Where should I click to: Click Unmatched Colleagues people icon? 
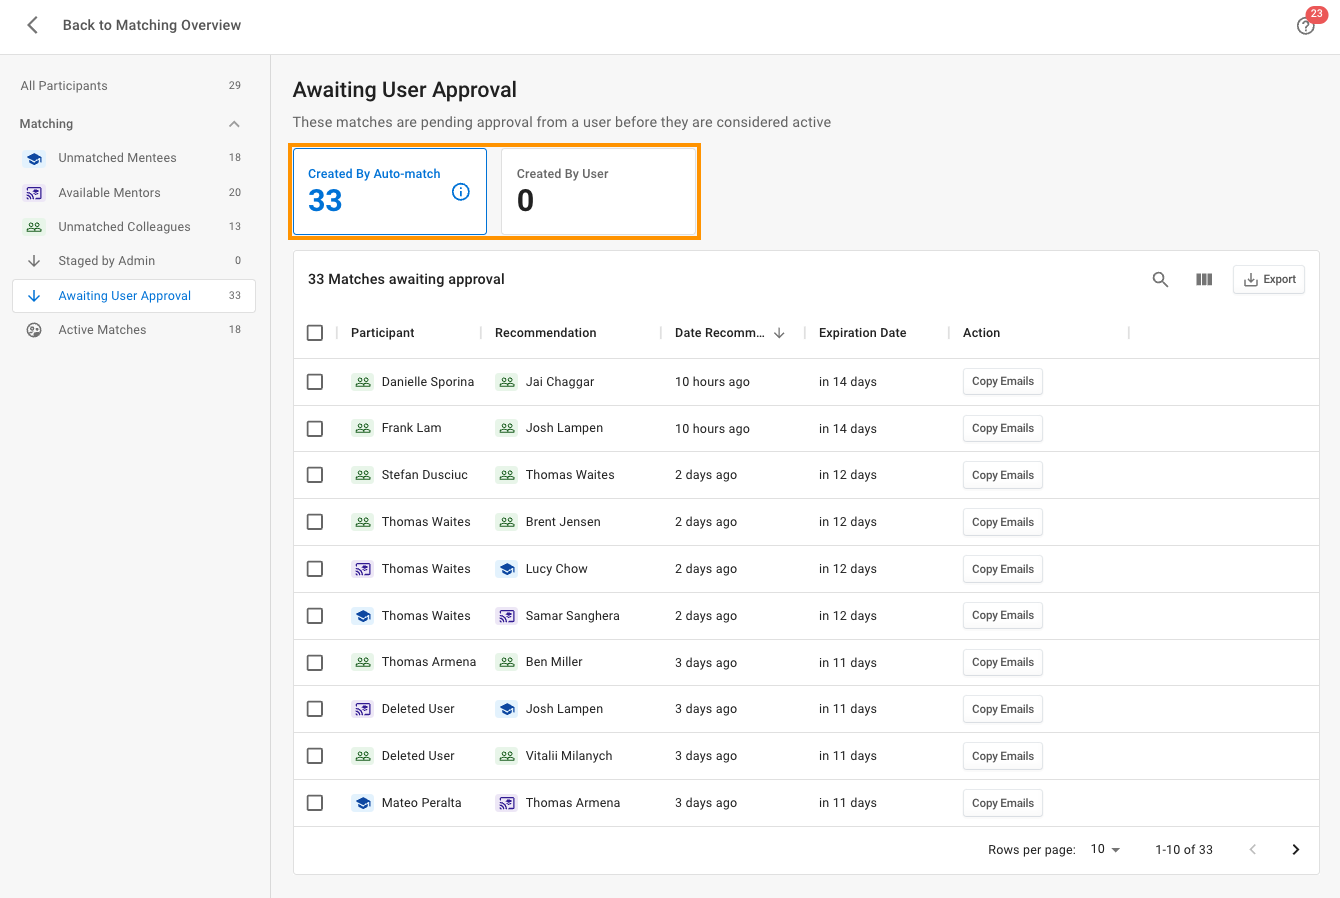[x=34, y=227]
